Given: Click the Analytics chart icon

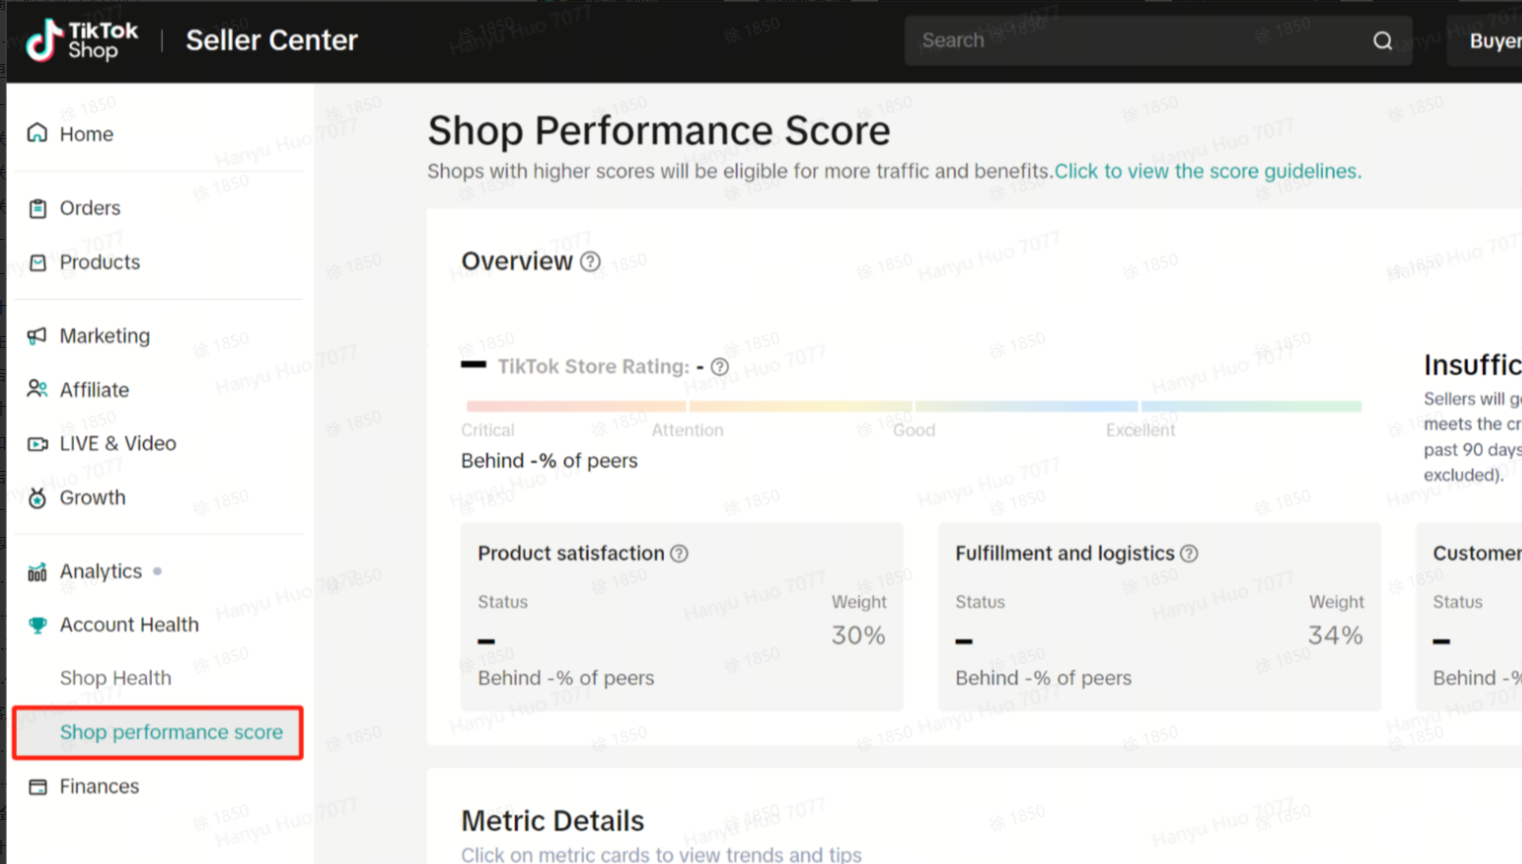Looking at the screenshot, I should click(37, 571).
